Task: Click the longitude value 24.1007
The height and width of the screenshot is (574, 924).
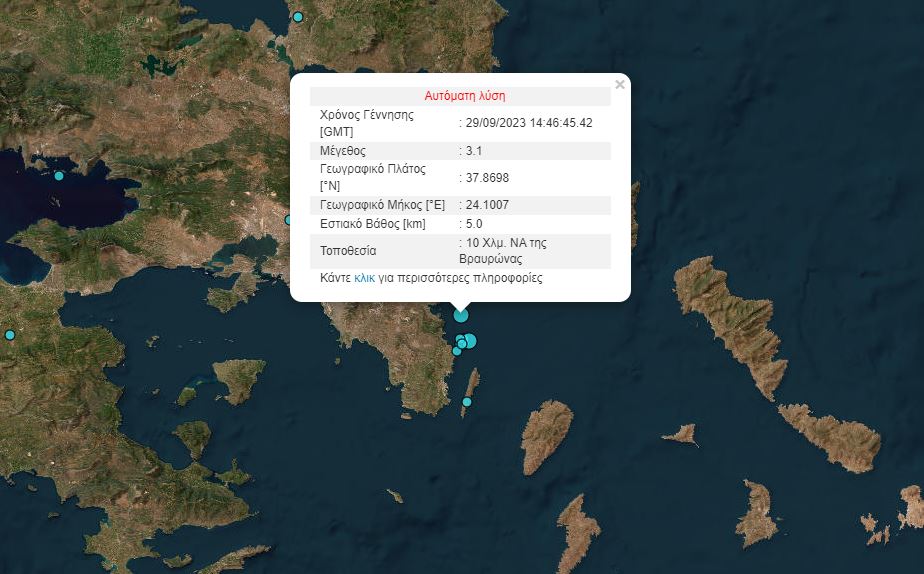Action: pos(487,205)
